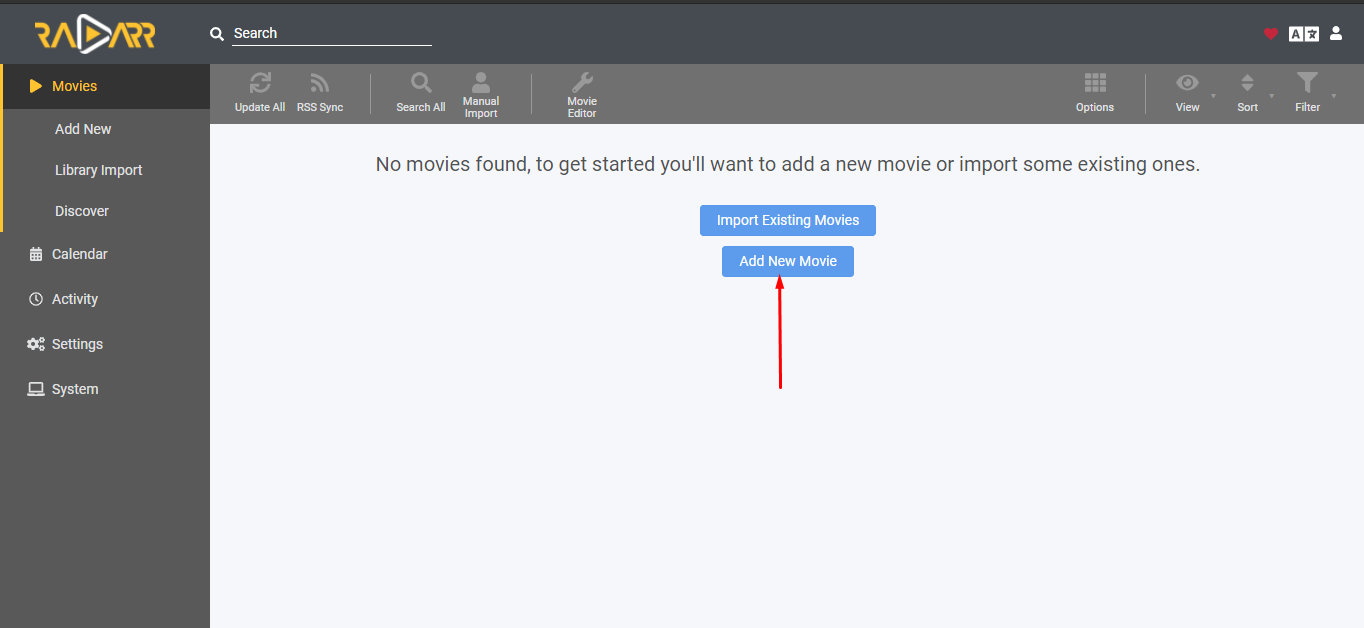
Task: Click the donate heart icon
Action: point(1271,33)
